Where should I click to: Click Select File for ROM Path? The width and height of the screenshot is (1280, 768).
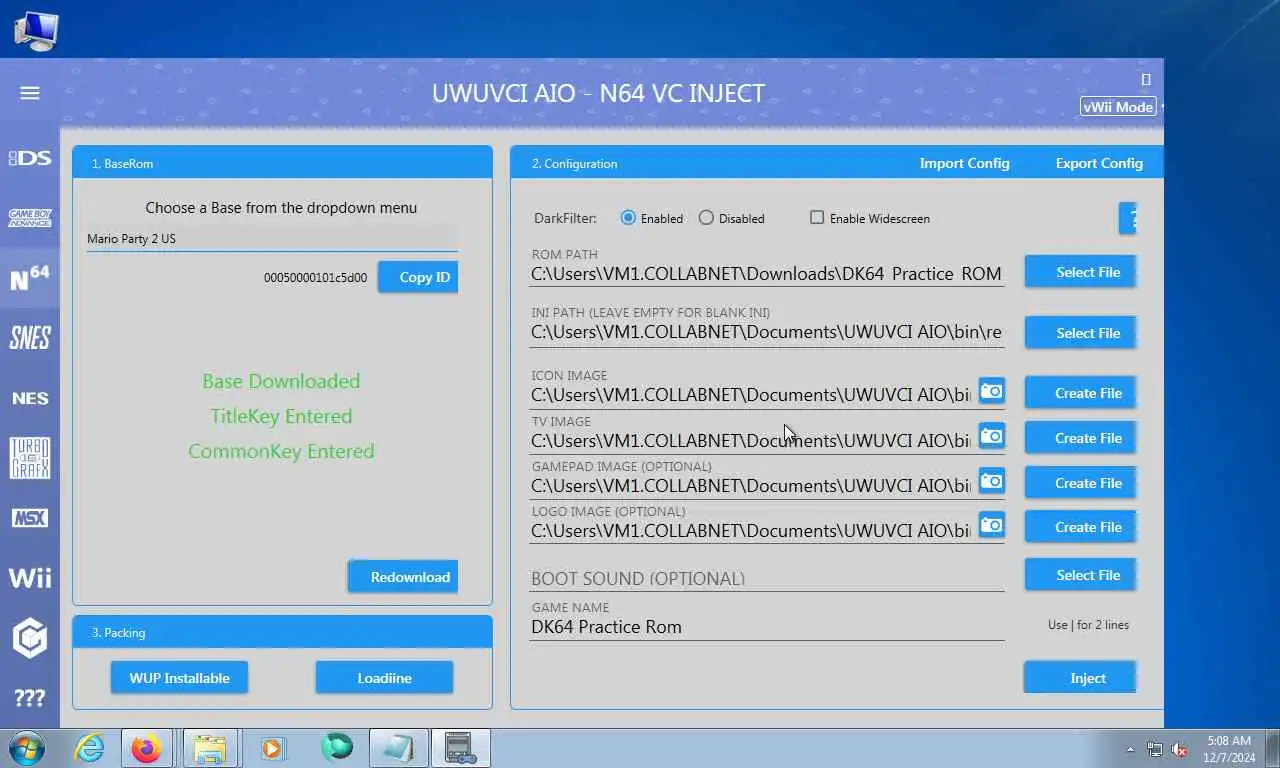(1080, 272)
